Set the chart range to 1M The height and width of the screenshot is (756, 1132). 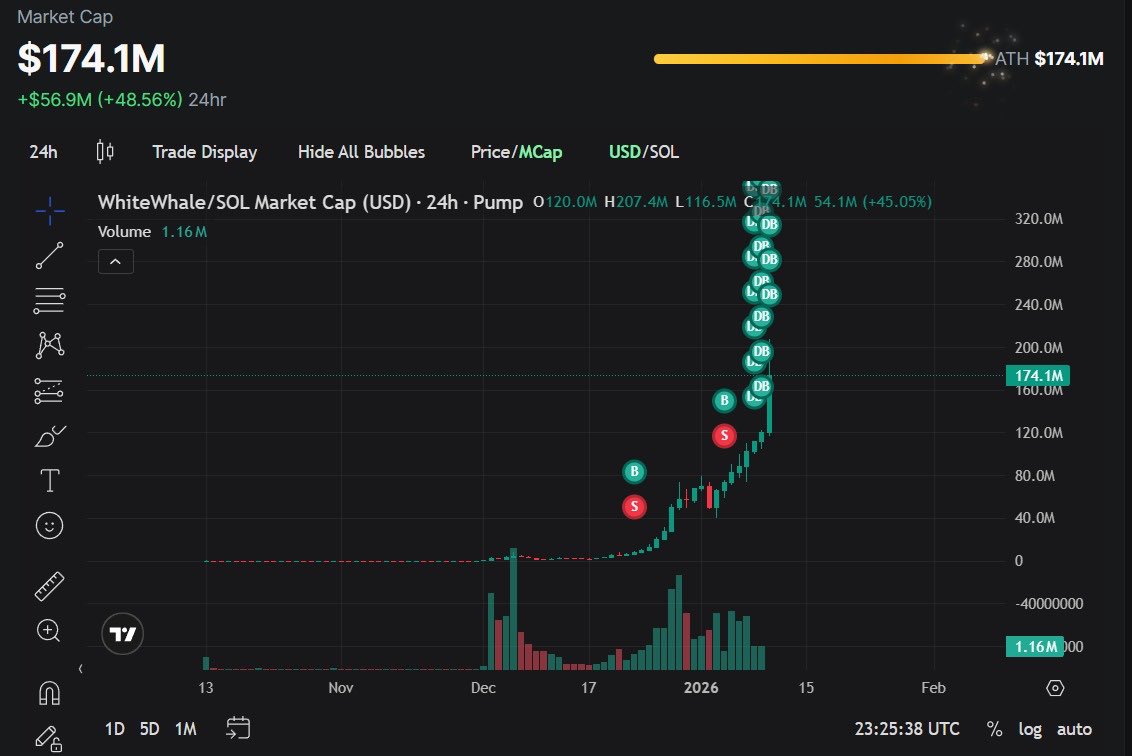(x=186, y=729)
